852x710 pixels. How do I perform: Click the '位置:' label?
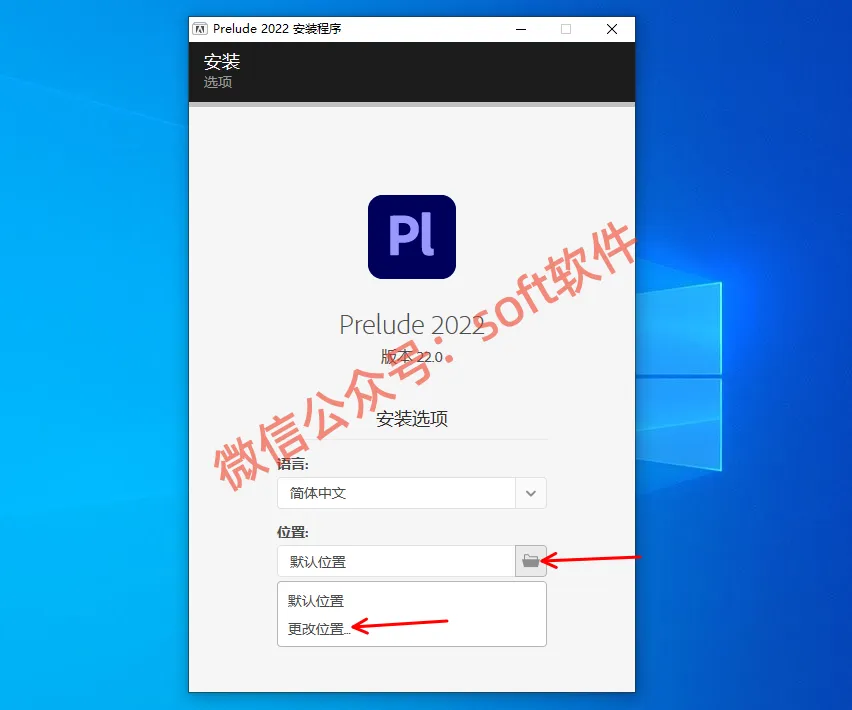click(292, 532)
